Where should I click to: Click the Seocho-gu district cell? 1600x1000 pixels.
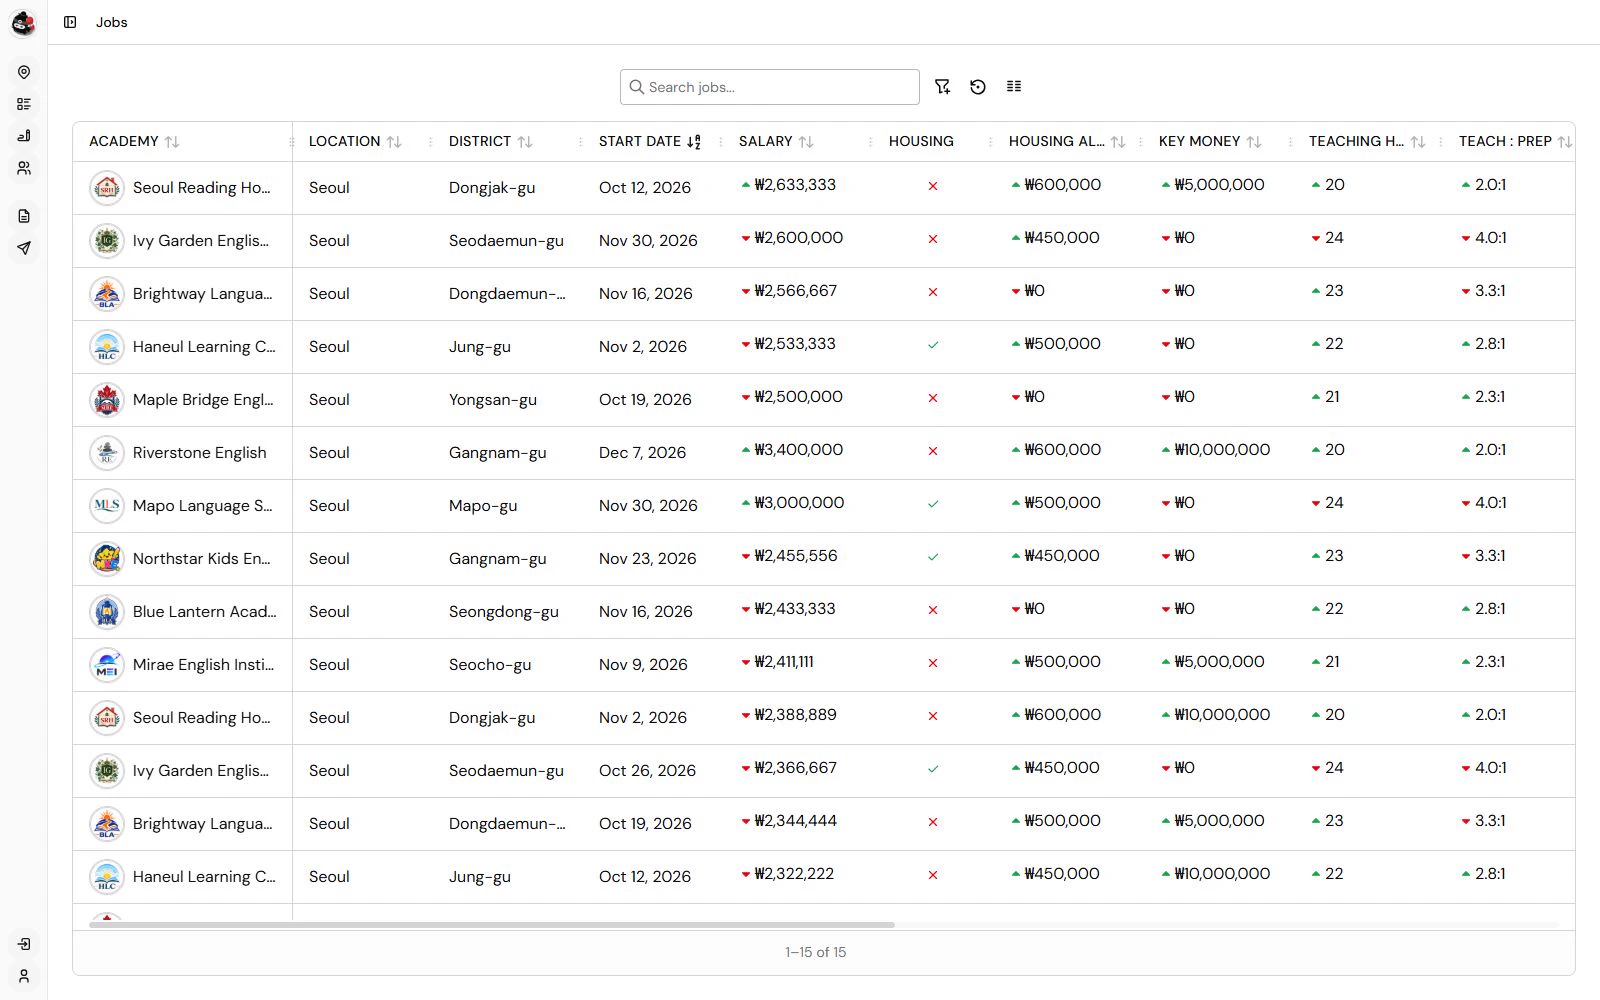click(x=490, y=665)
